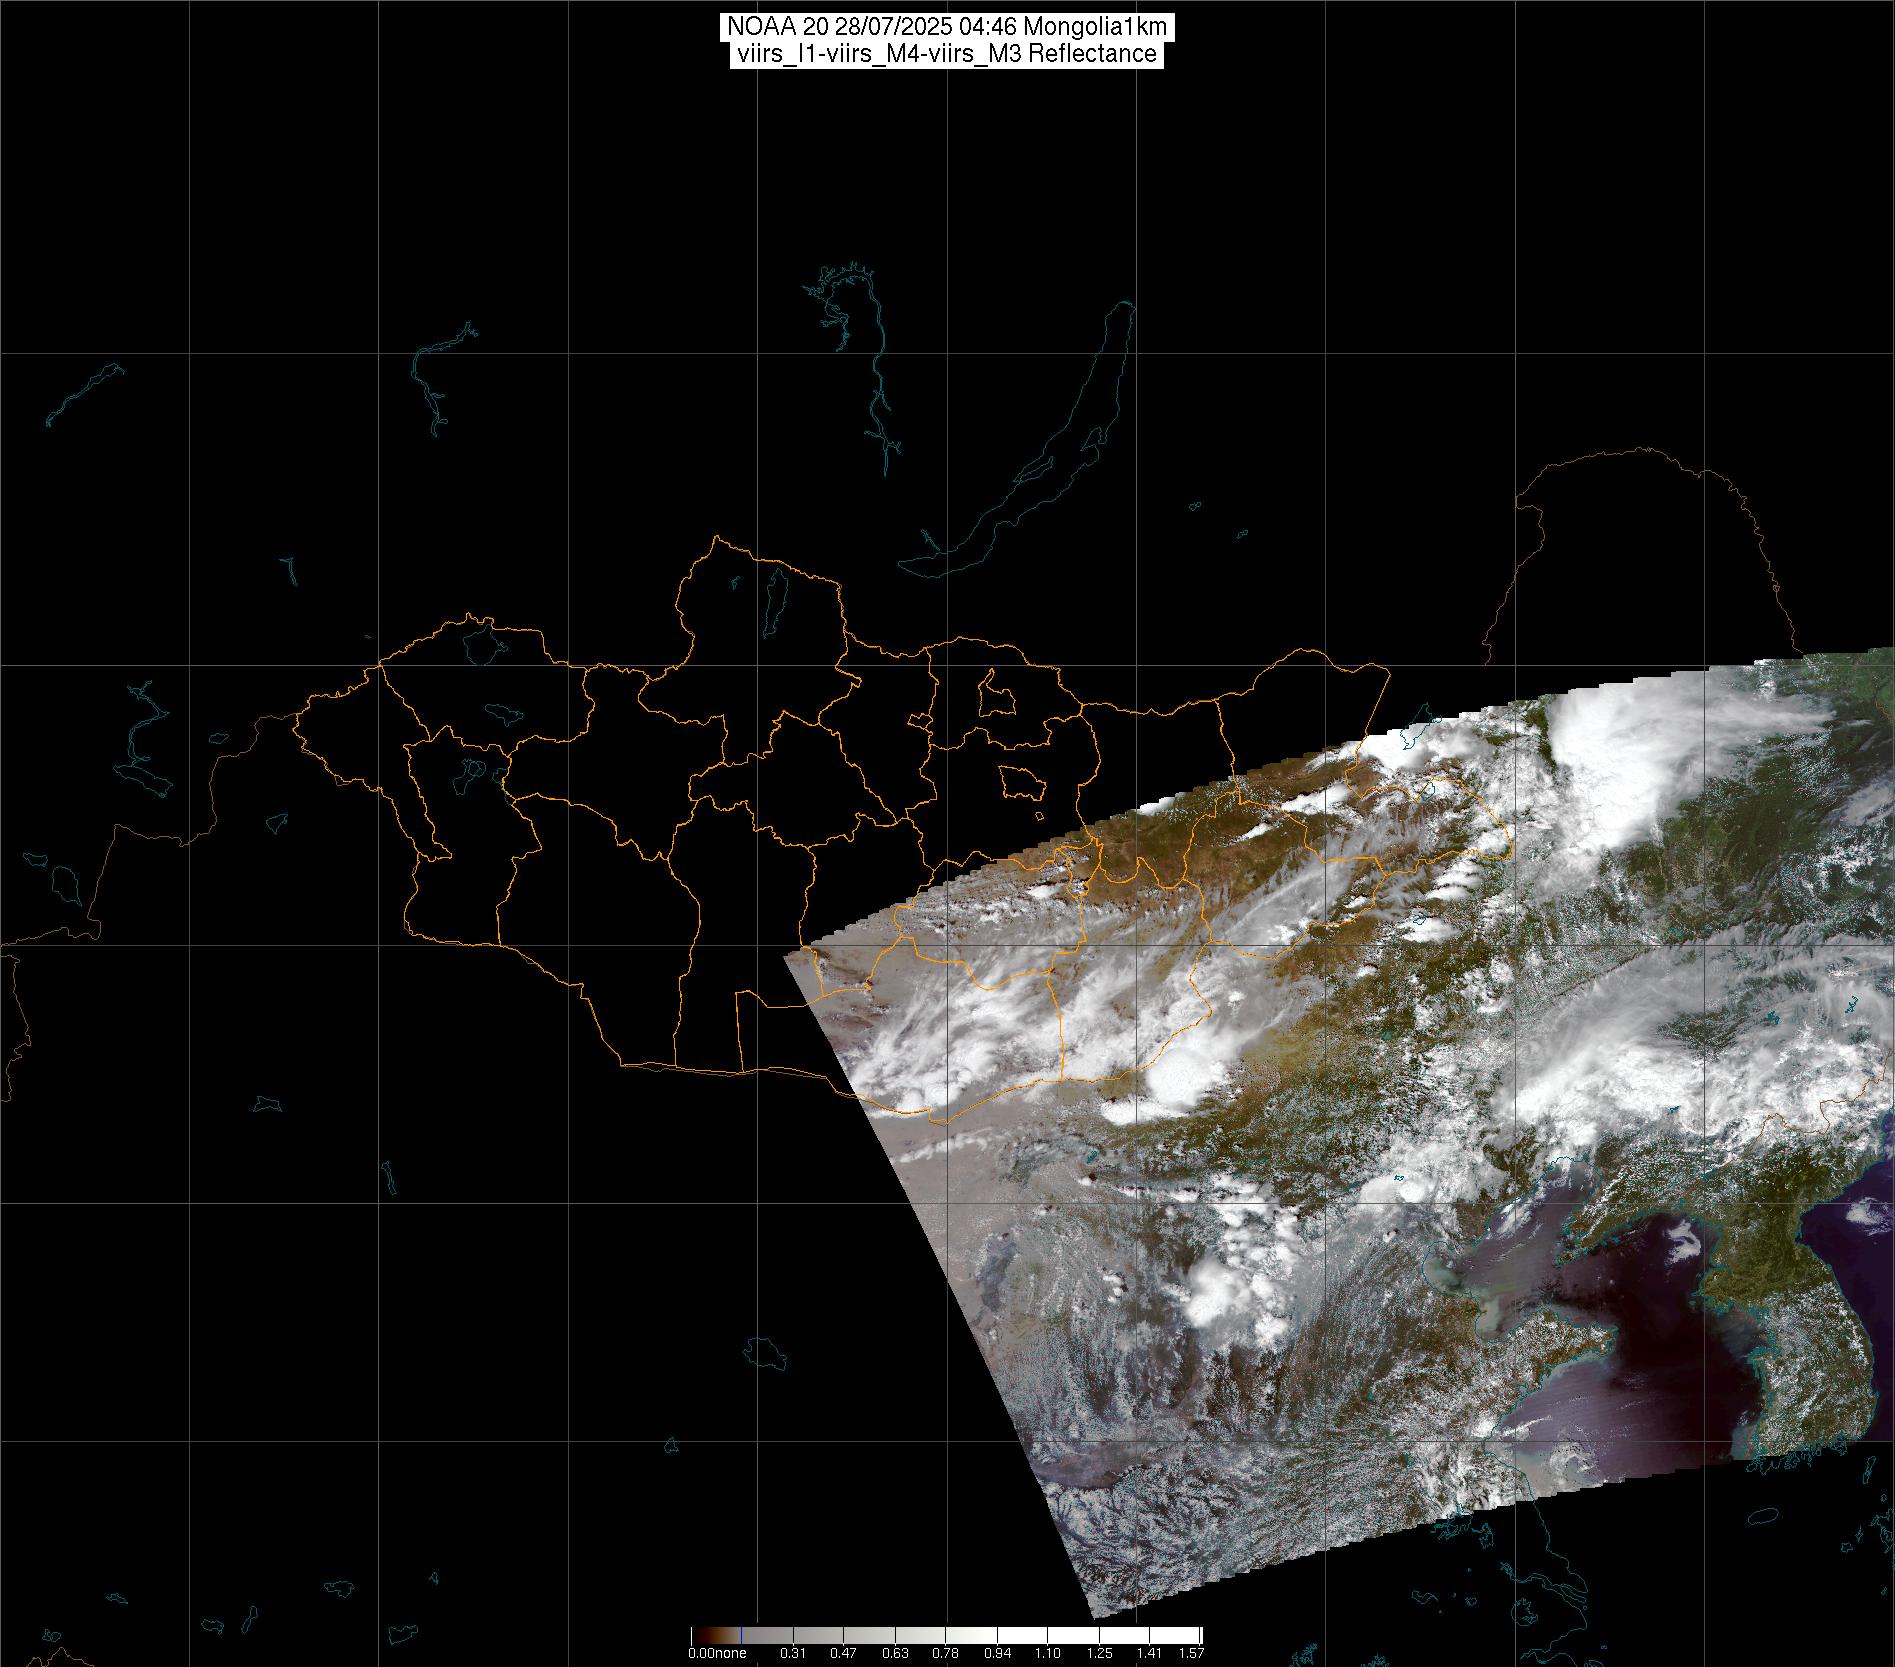Click the 'viirs_I1-viirs_M4-viirs_M3 Reflectance' subtitle label
1895x1667 pixels.
[x=946, y=54]
